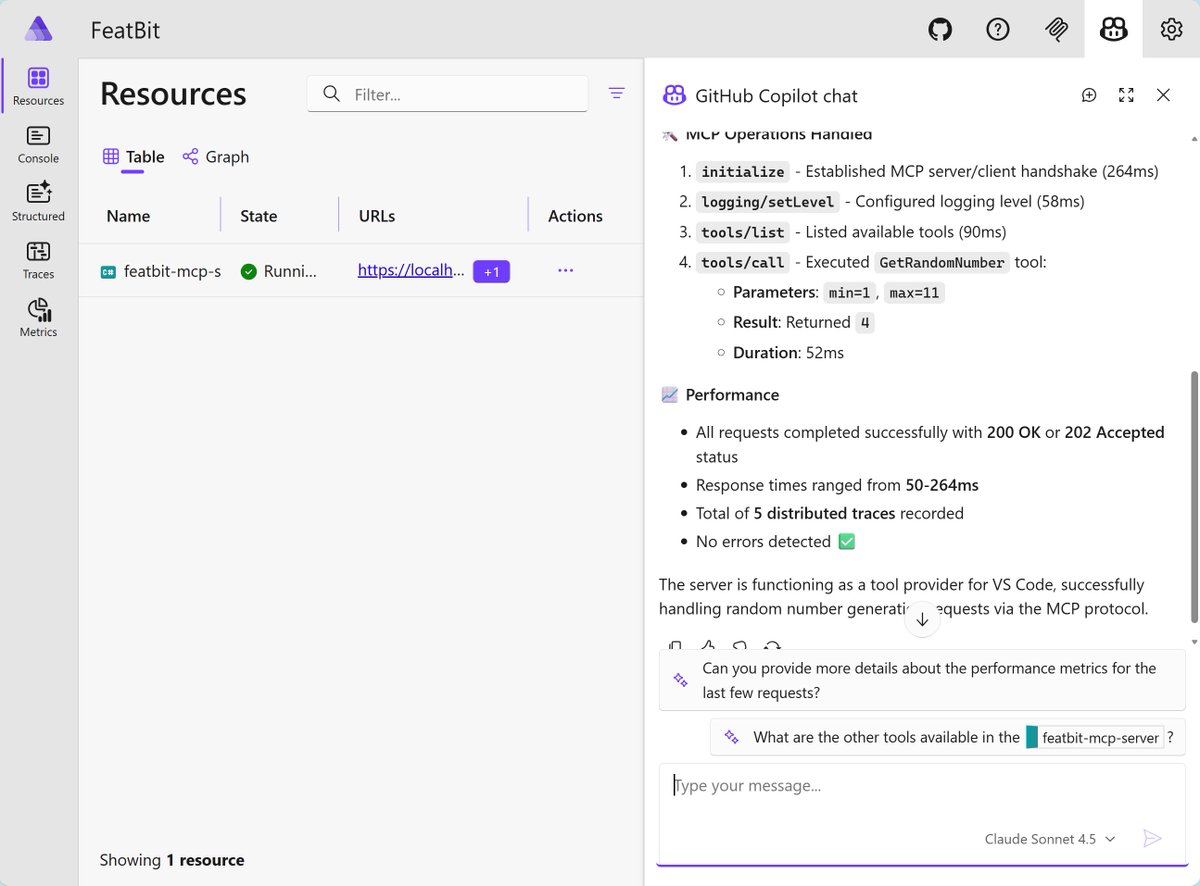Viewport: 1200px width, 886px height.
Task: Show additional URLs with the +1 badge
Action: pos(492,271)
